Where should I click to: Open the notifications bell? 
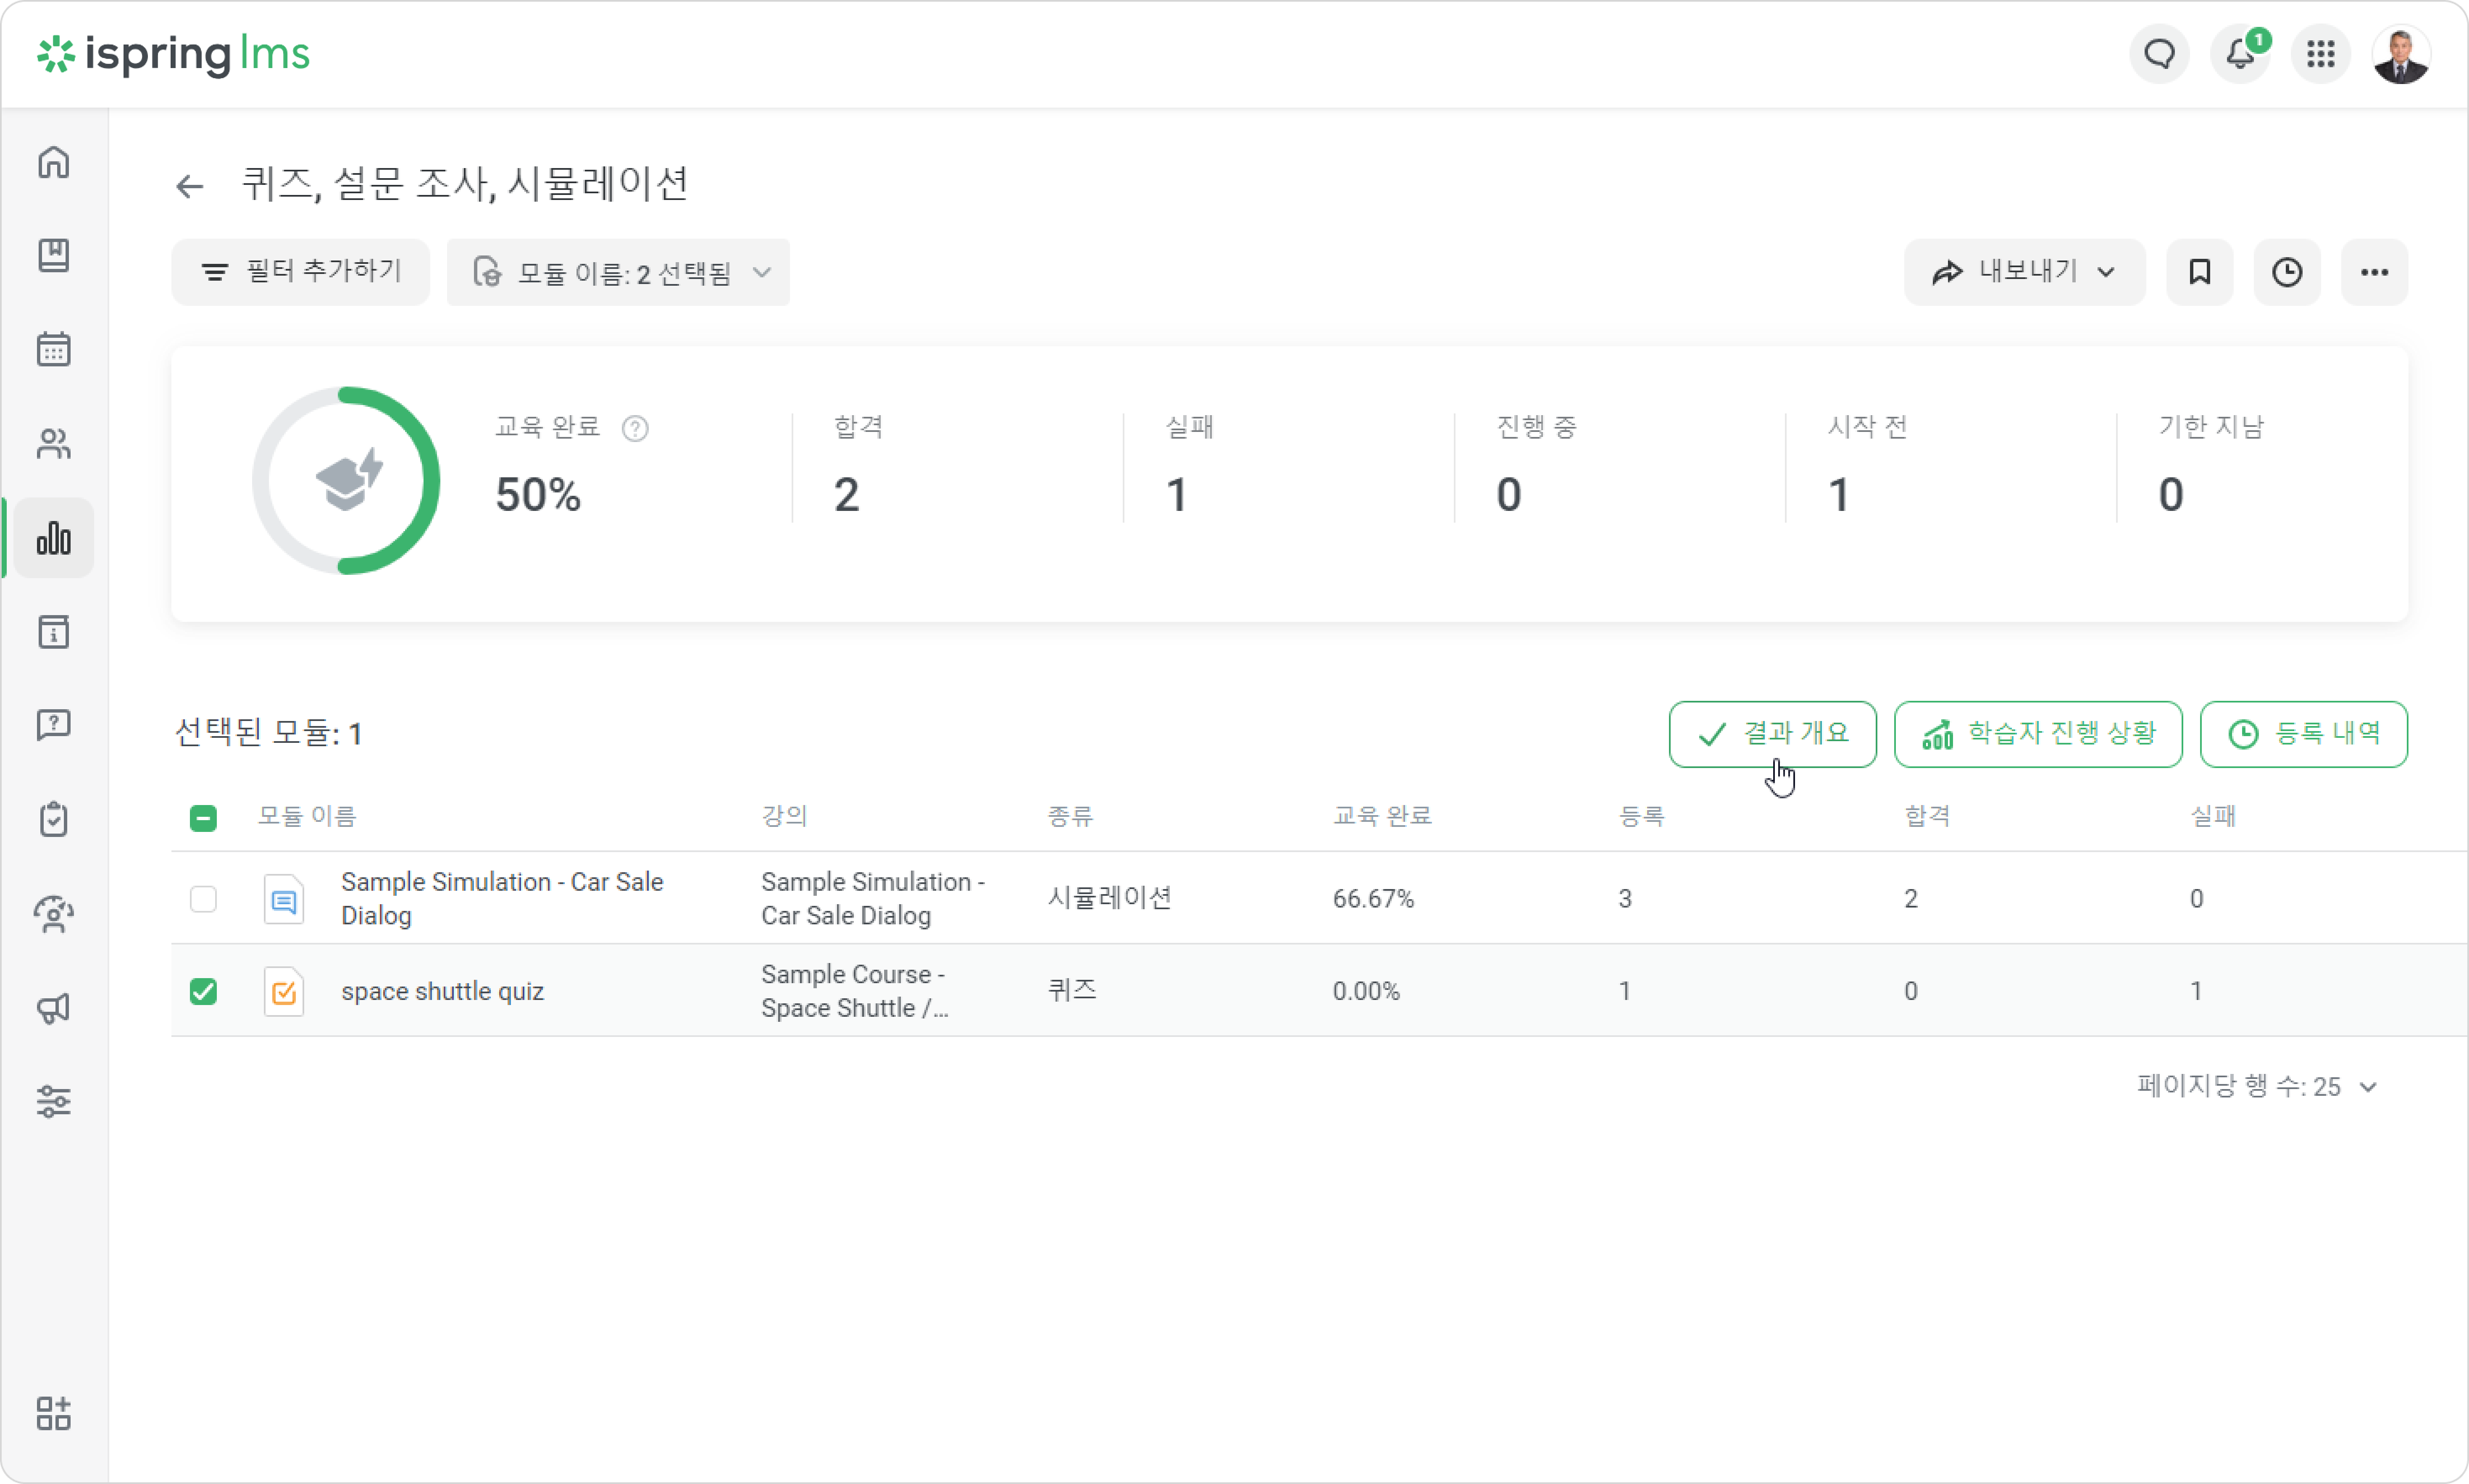click(2241, 54)
